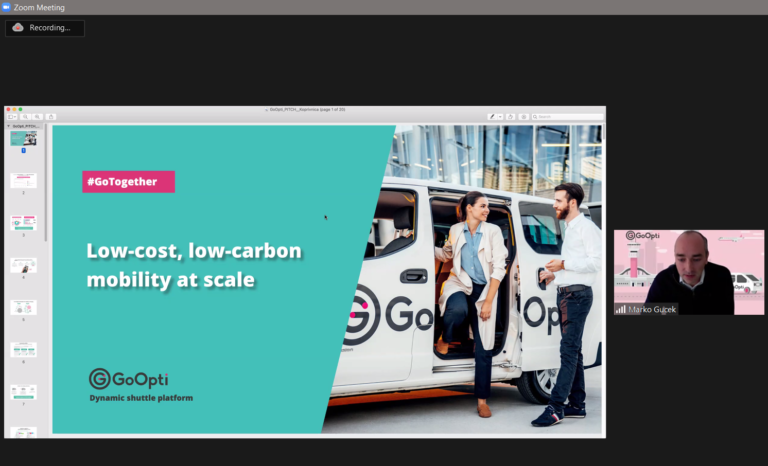Click the signal strength icon on video tile
The image size is (768, 466).
point(621,309)
